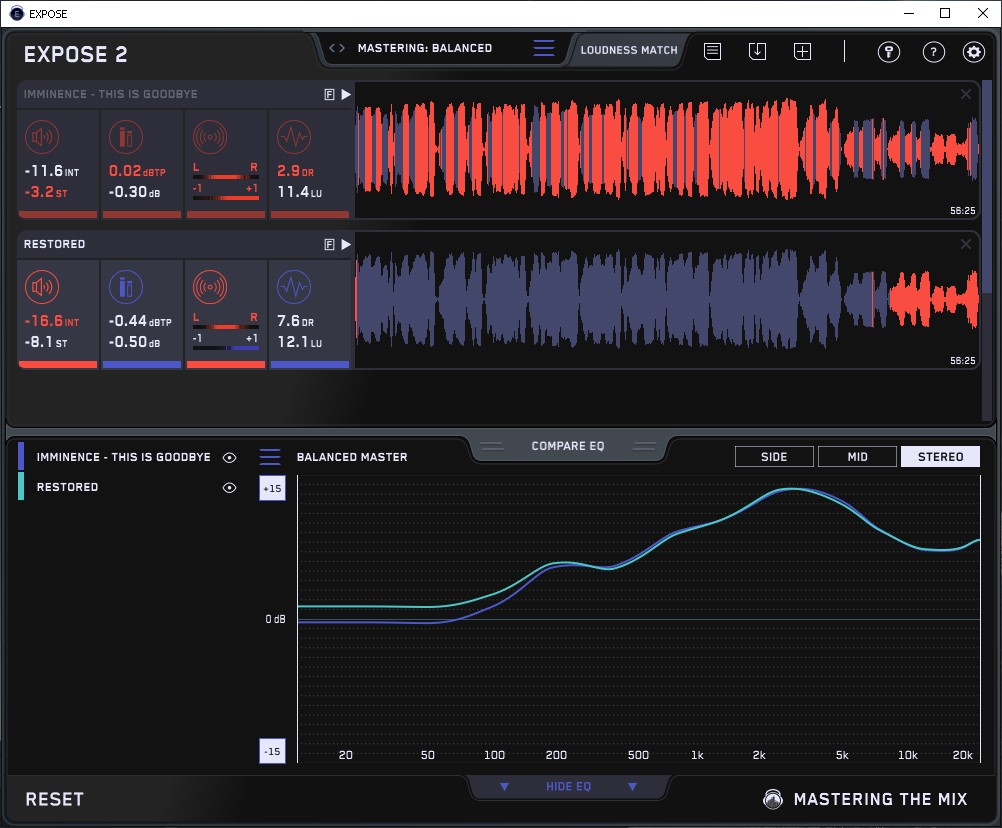Open the Balanced Master EQ reference menu
The width and height of the screenshot is (1002, 828).
[x=270, y=457]
